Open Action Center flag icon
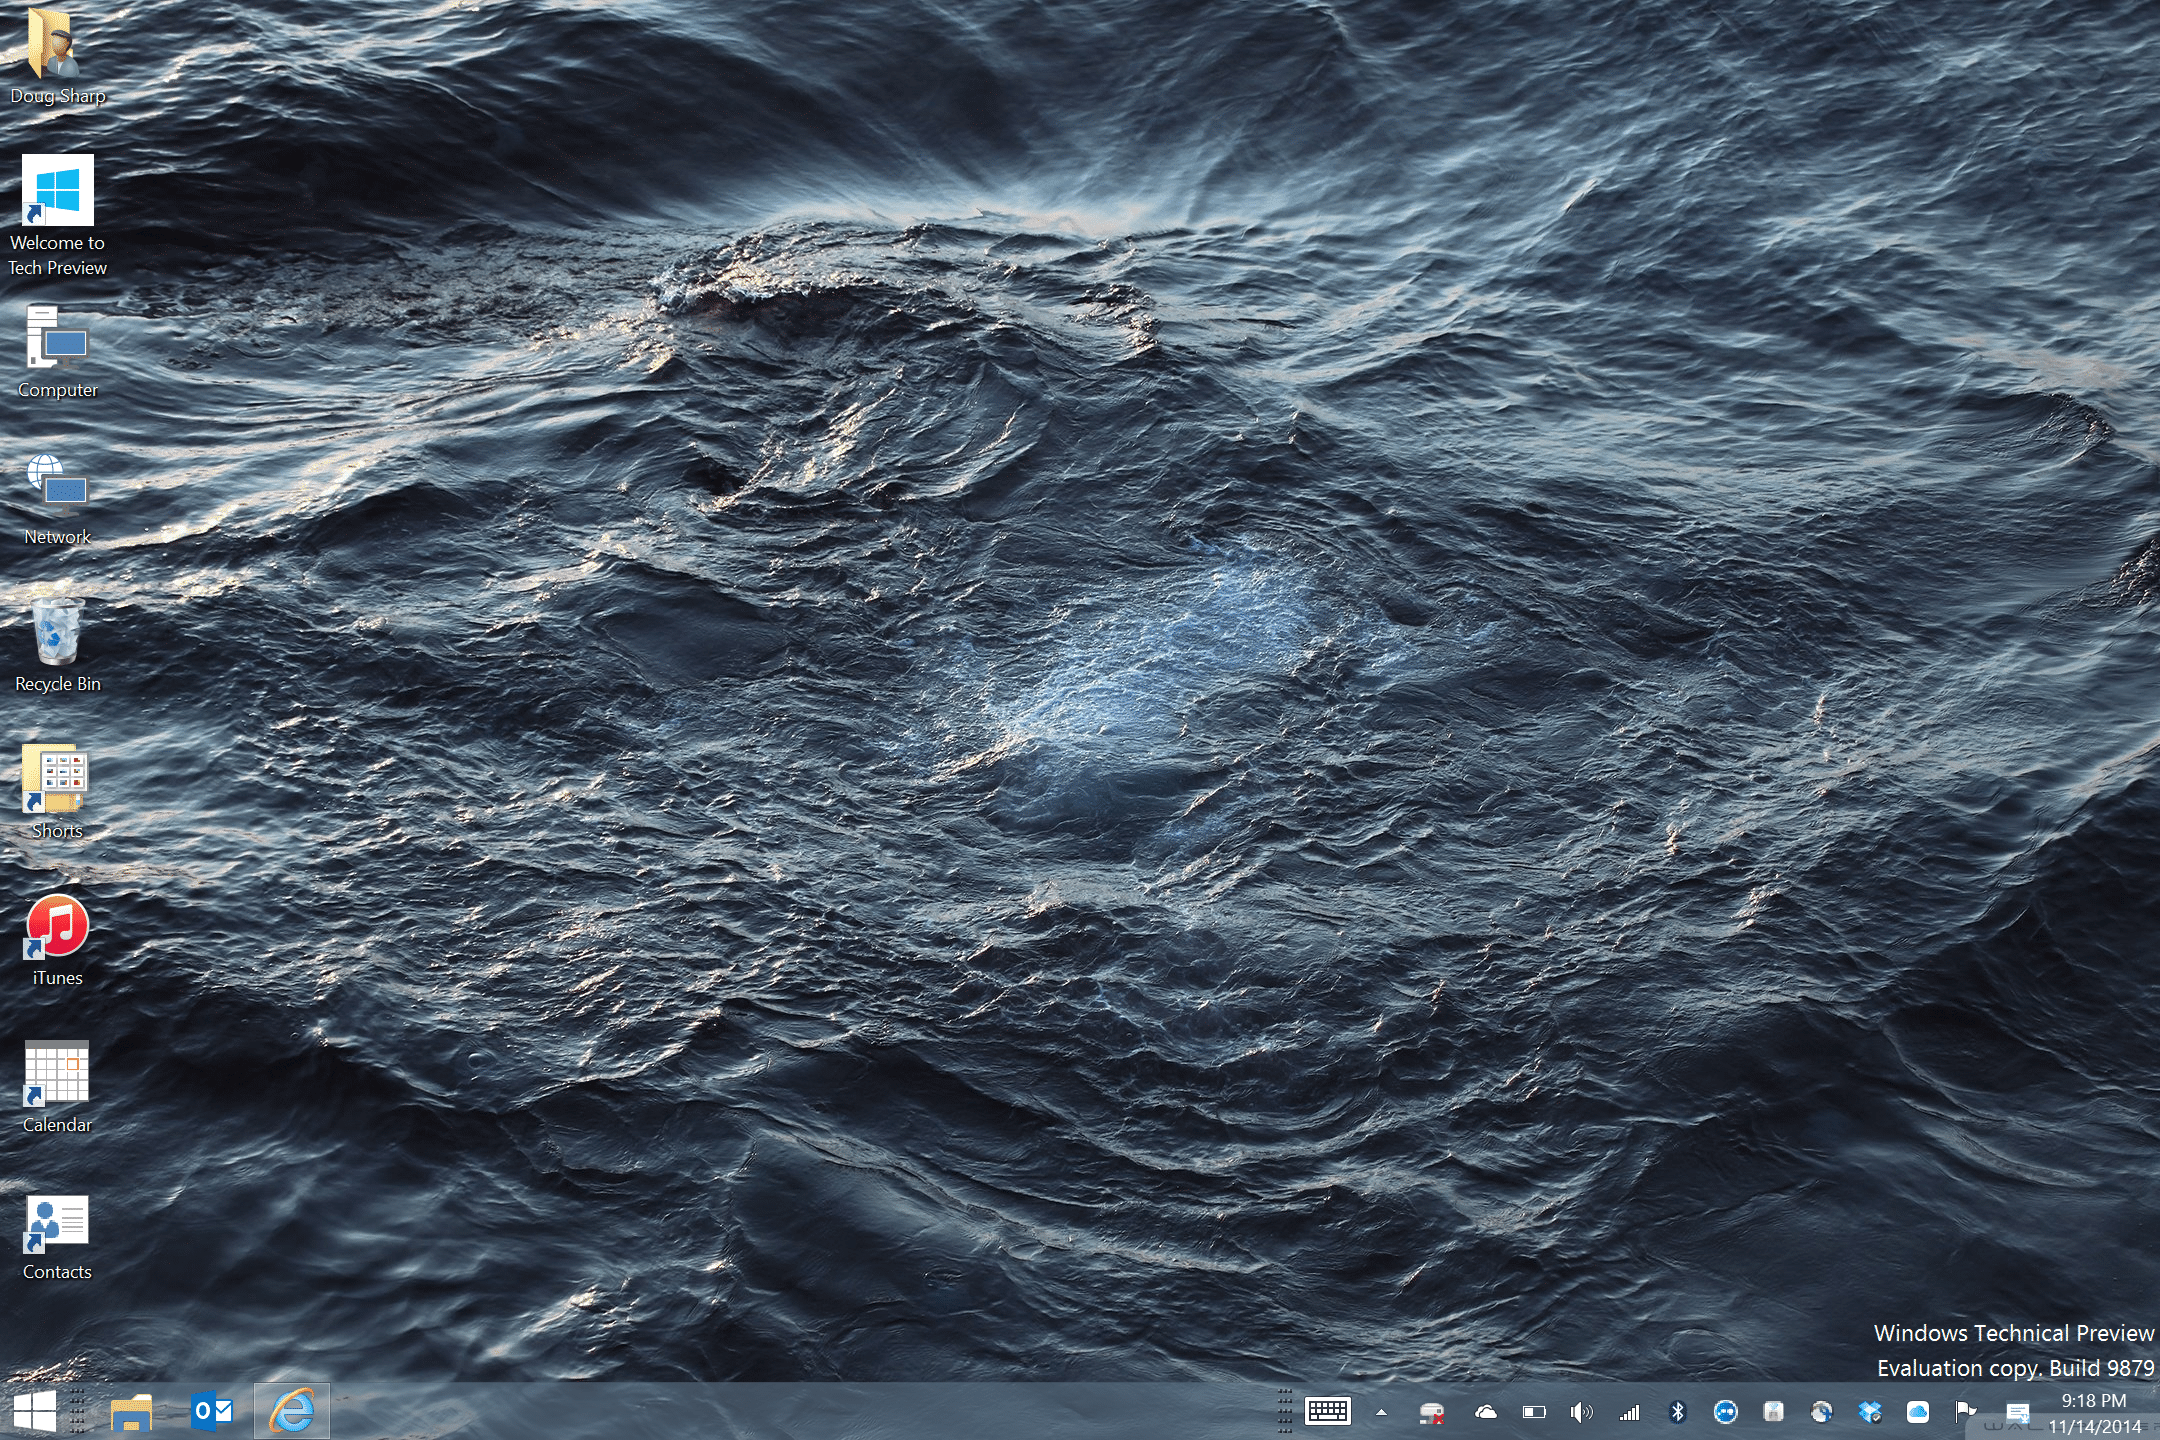Viewport: 2160px width, 1440px height. (x=1965, y=1412)
